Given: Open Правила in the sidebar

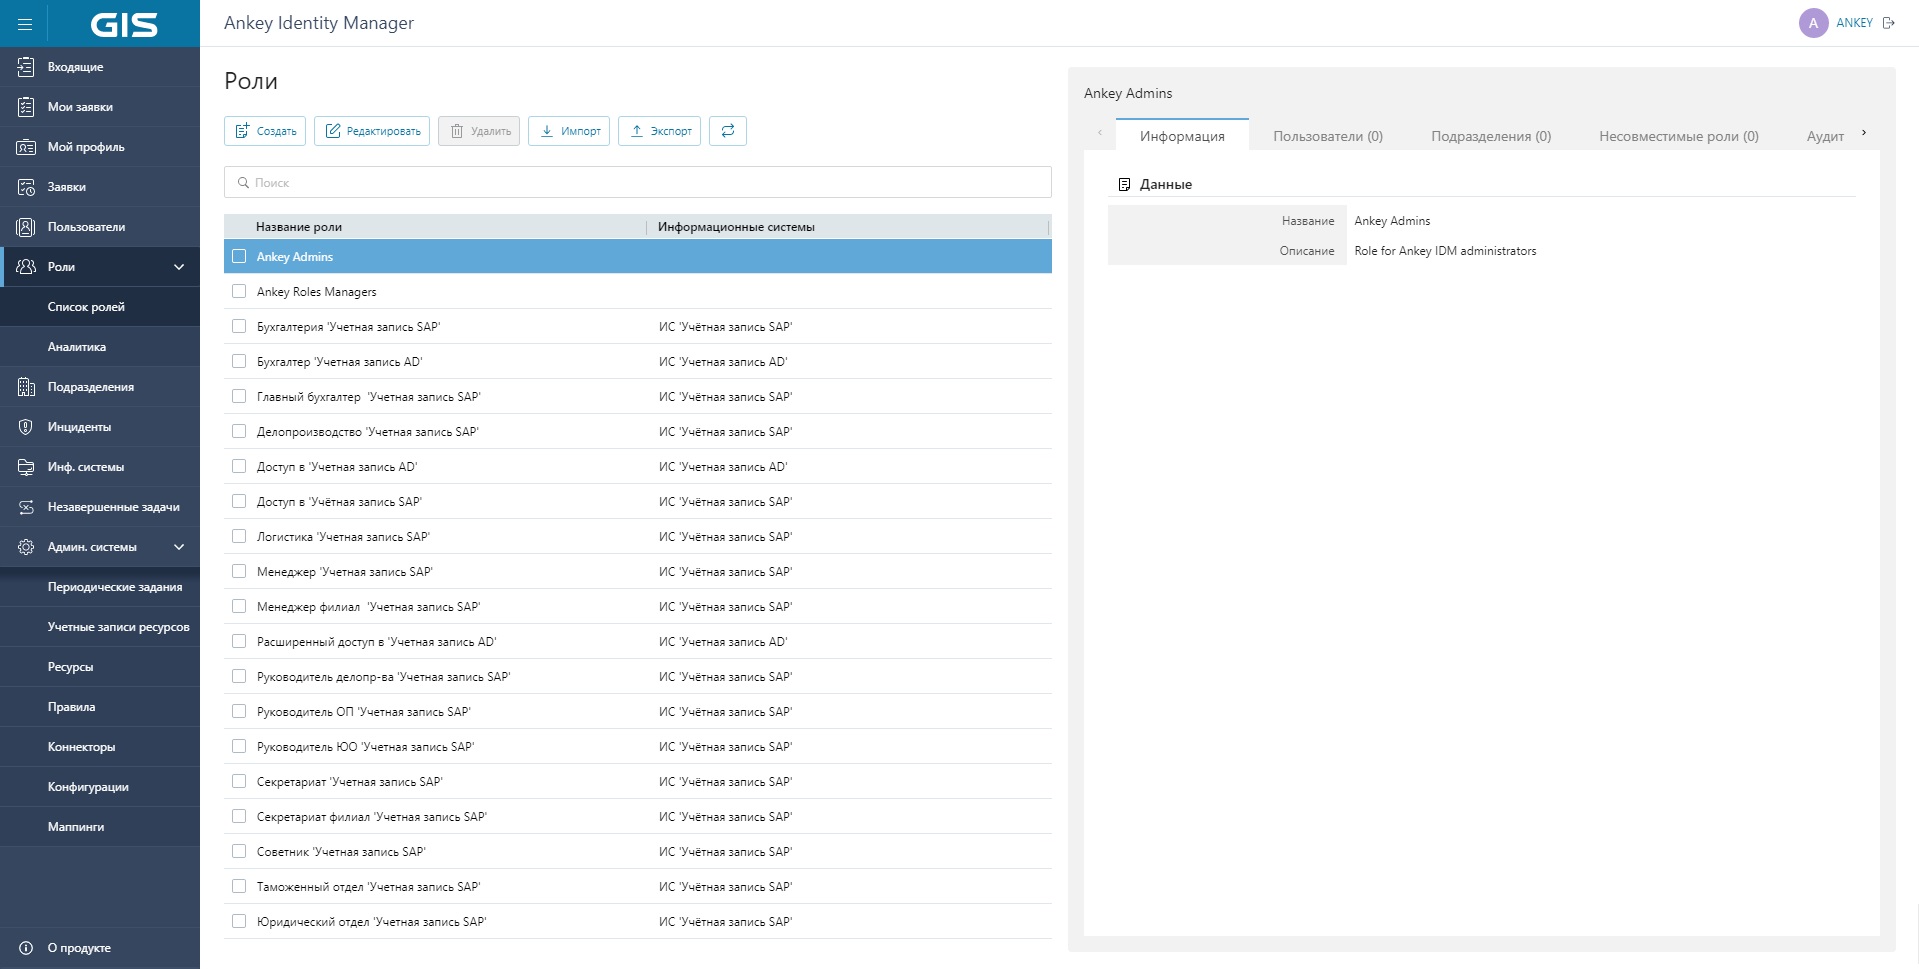Looking at the screenshot, I should (100, 707).
